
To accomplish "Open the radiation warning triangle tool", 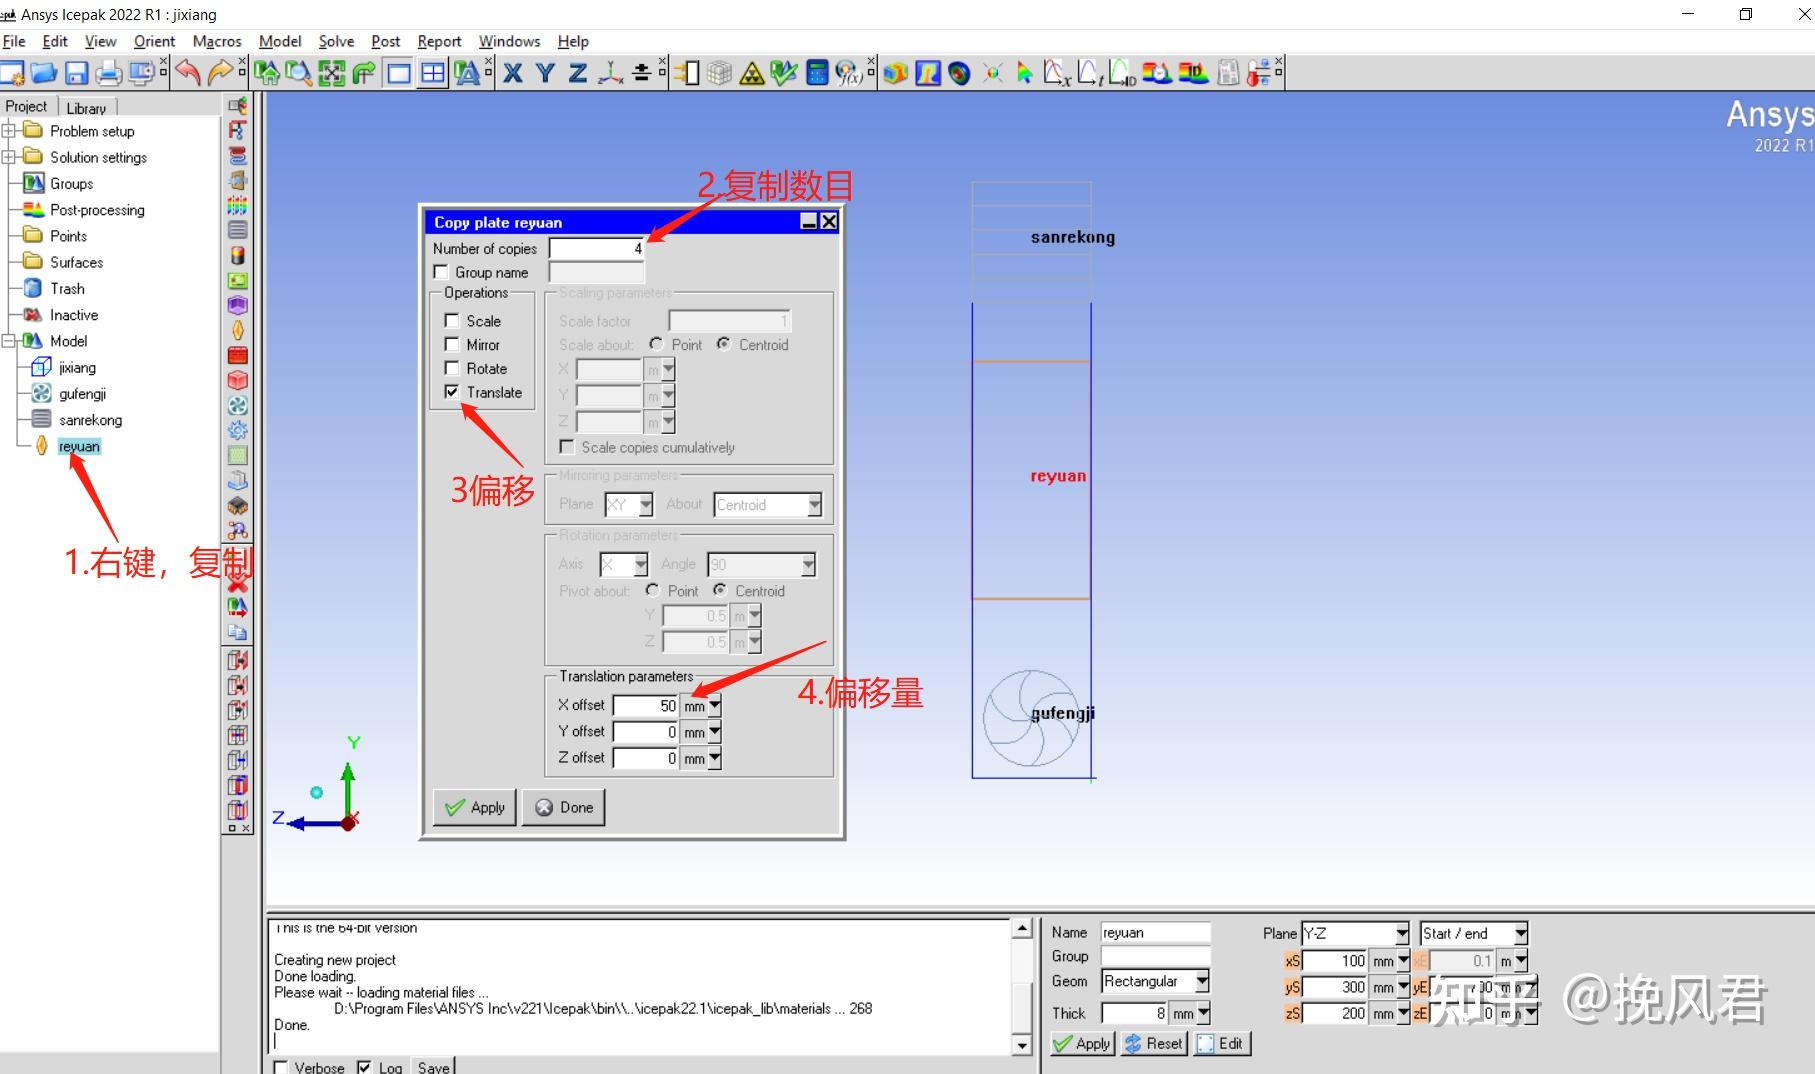I will [x=752, y=72].
